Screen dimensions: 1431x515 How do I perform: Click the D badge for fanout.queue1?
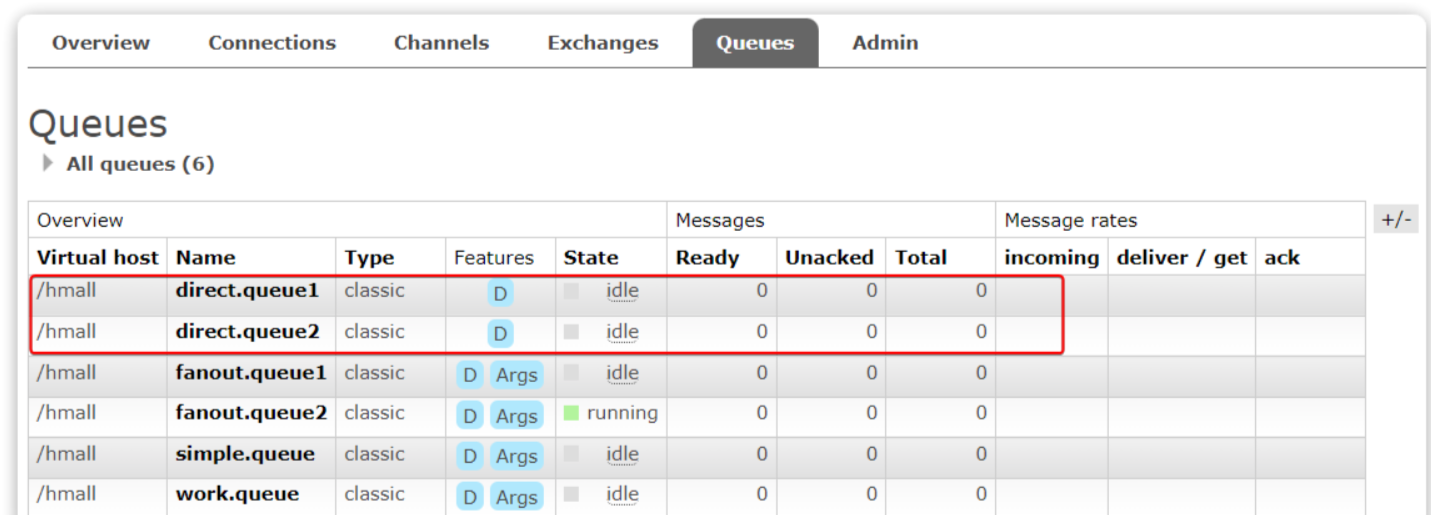[469, 375]
